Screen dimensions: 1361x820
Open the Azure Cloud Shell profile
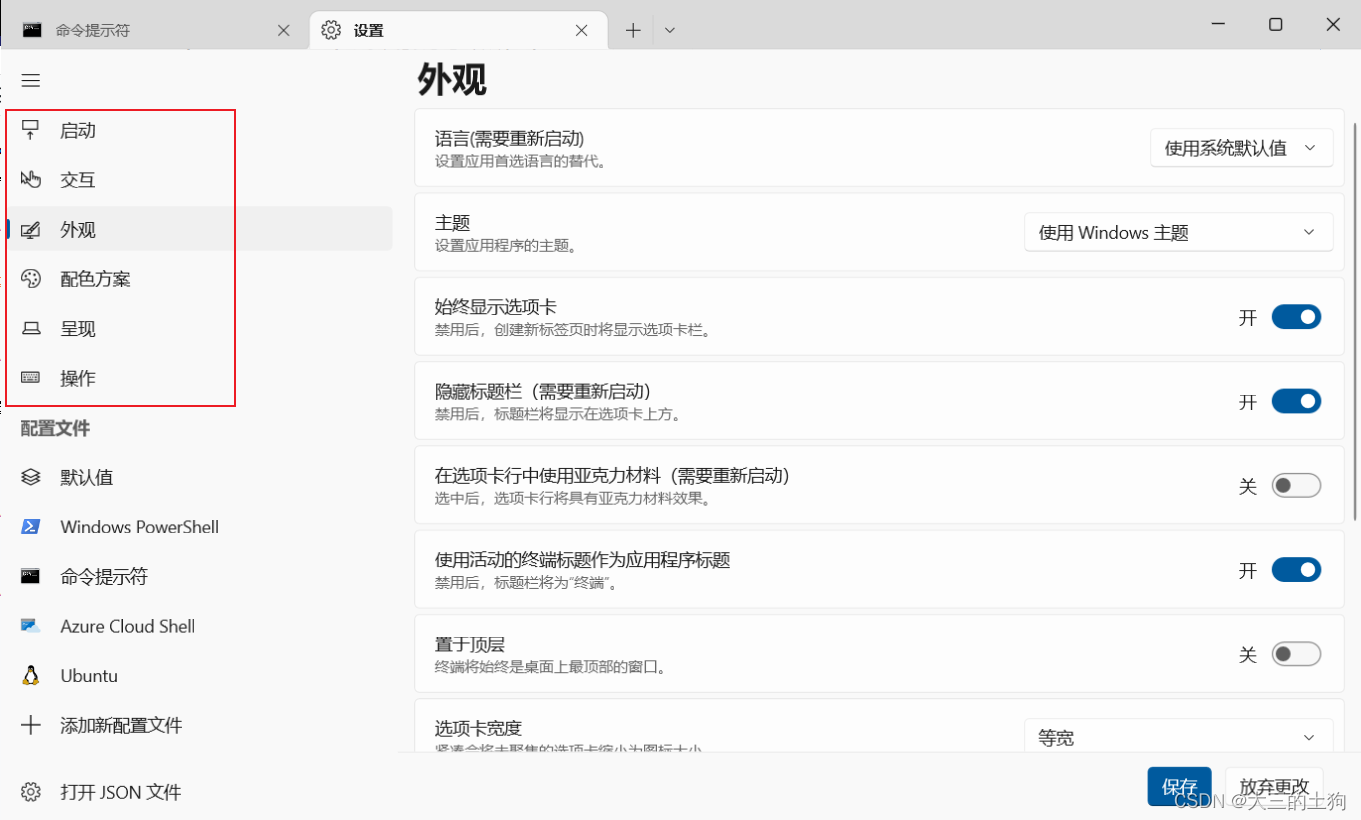pos(127,625)
